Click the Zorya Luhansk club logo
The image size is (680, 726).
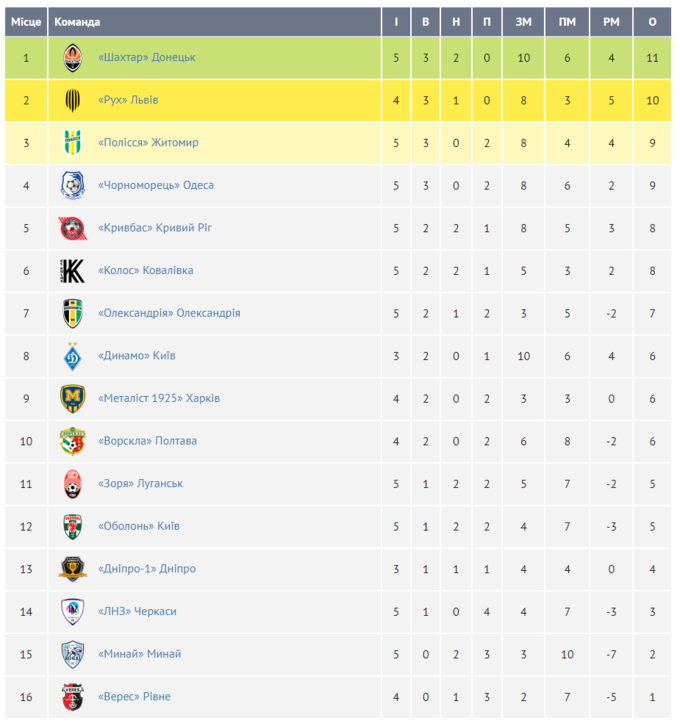click(x=72, y=484)
